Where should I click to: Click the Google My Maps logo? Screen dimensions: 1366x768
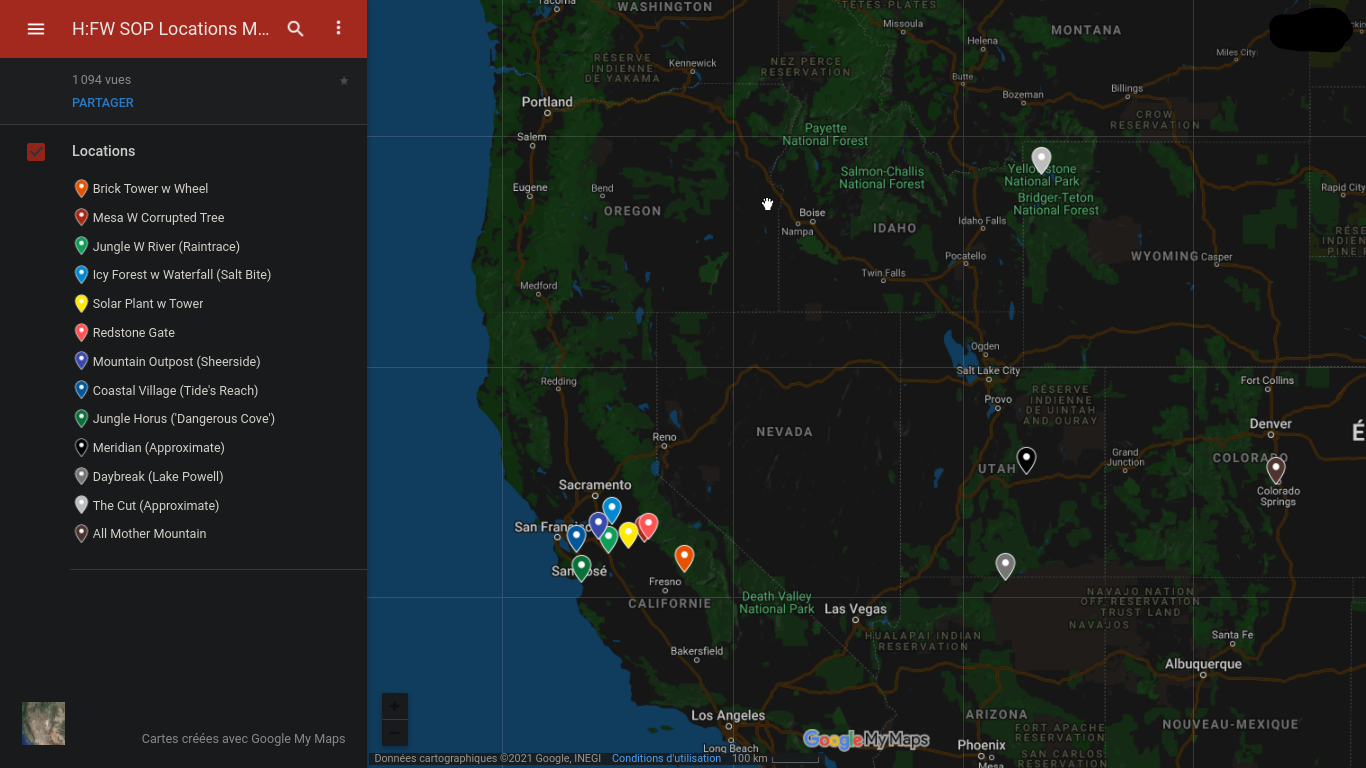pos(866,740)
